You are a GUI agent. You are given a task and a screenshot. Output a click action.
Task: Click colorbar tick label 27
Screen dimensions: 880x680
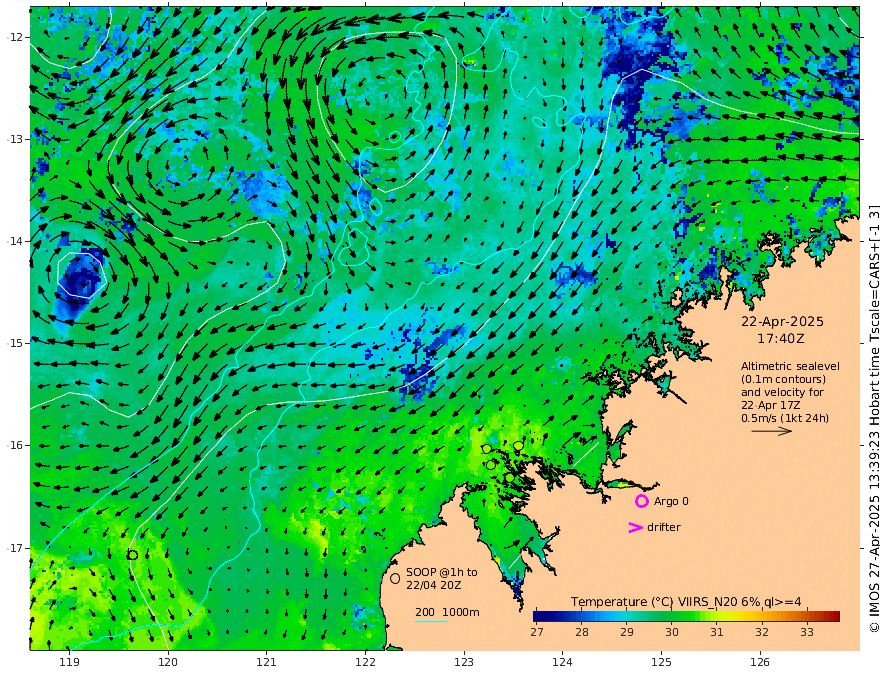[x=537, y=632]
